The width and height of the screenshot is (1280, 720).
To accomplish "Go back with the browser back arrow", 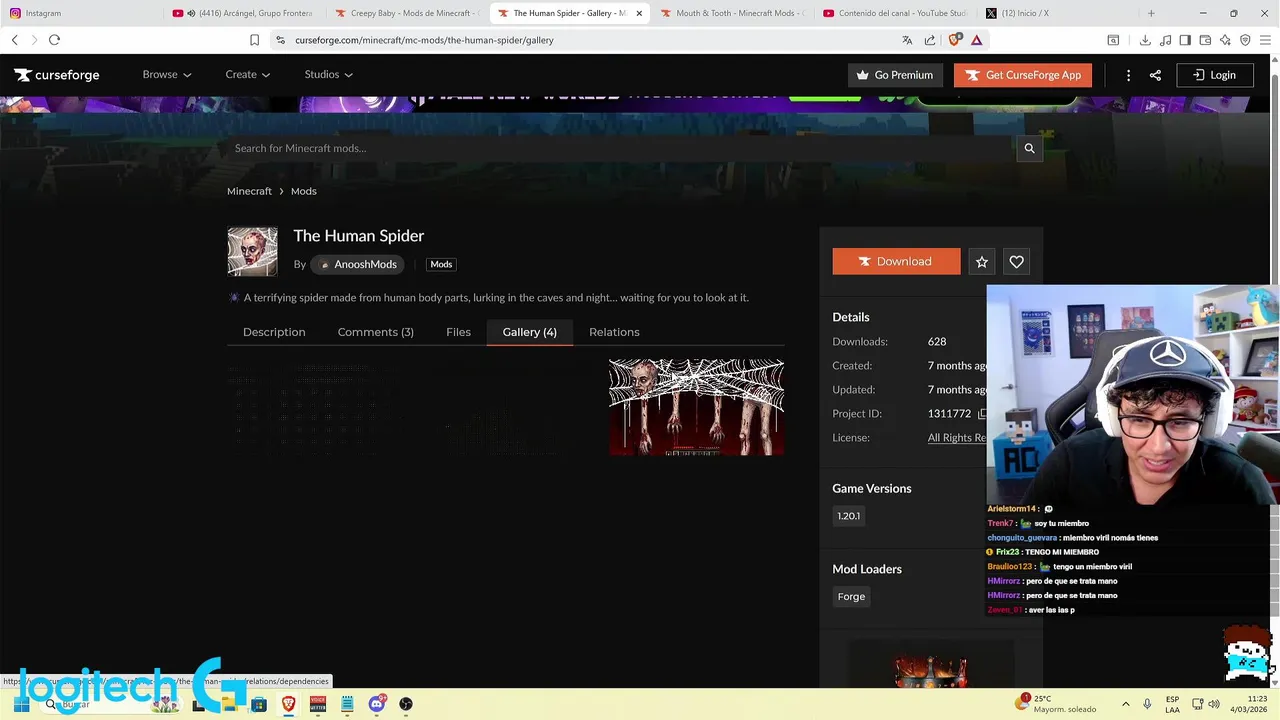I will pyautogui.click(x=14, y=40).
